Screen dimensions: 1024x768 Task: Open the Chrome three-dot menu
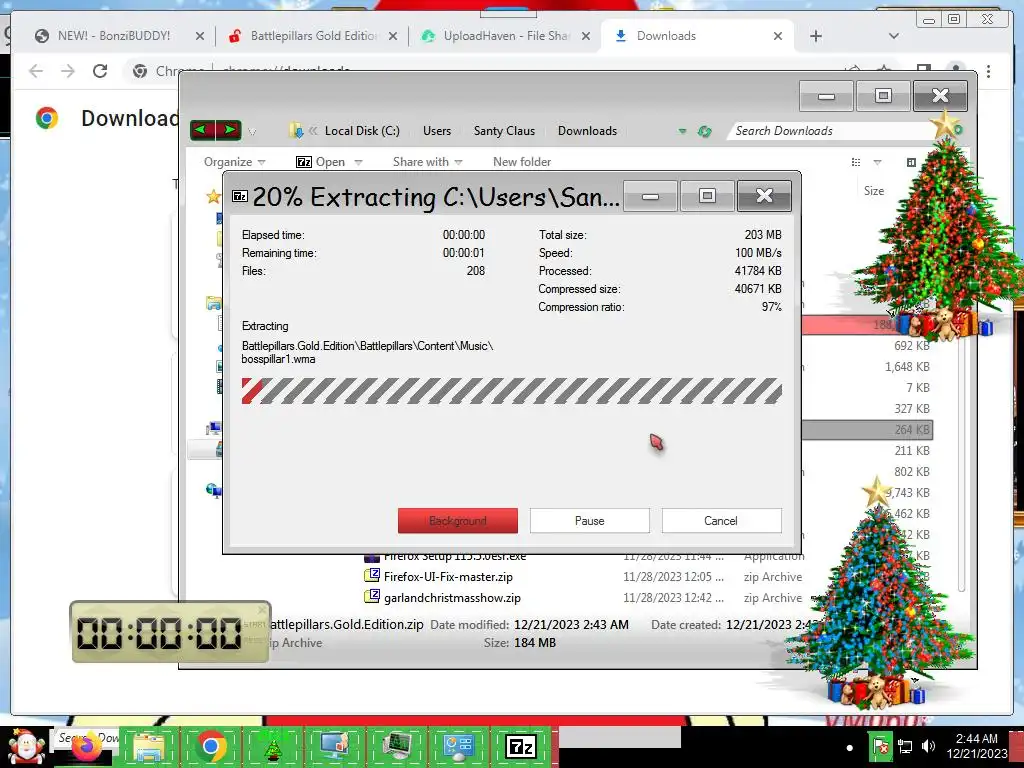pyautogui.click(x=989, y=71)
